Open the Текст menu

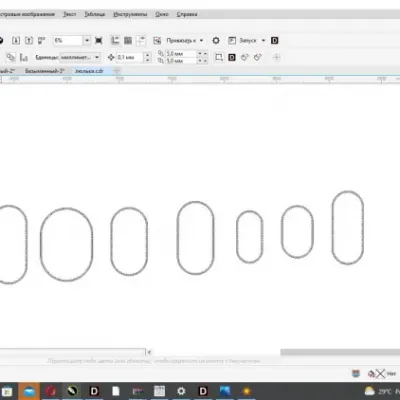pyautogui.click(x=70, y=14)
